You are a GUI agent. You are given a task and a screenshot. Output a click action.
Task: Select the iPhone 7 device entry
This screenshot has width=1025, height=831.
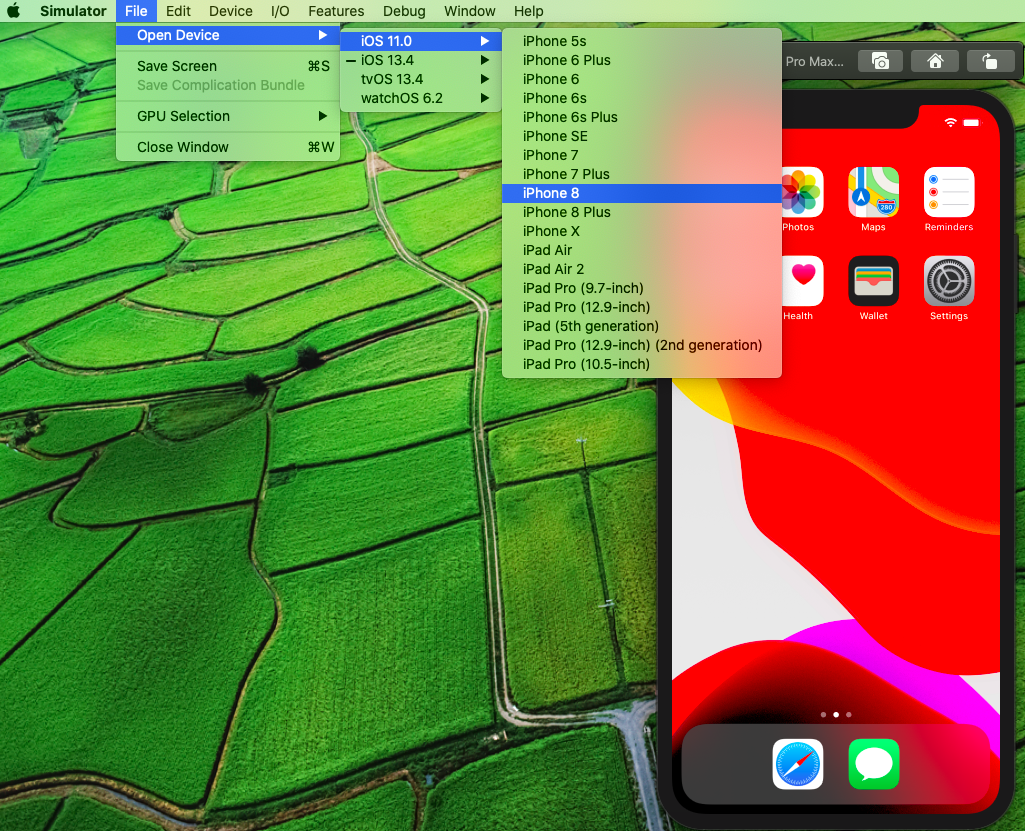641,155
